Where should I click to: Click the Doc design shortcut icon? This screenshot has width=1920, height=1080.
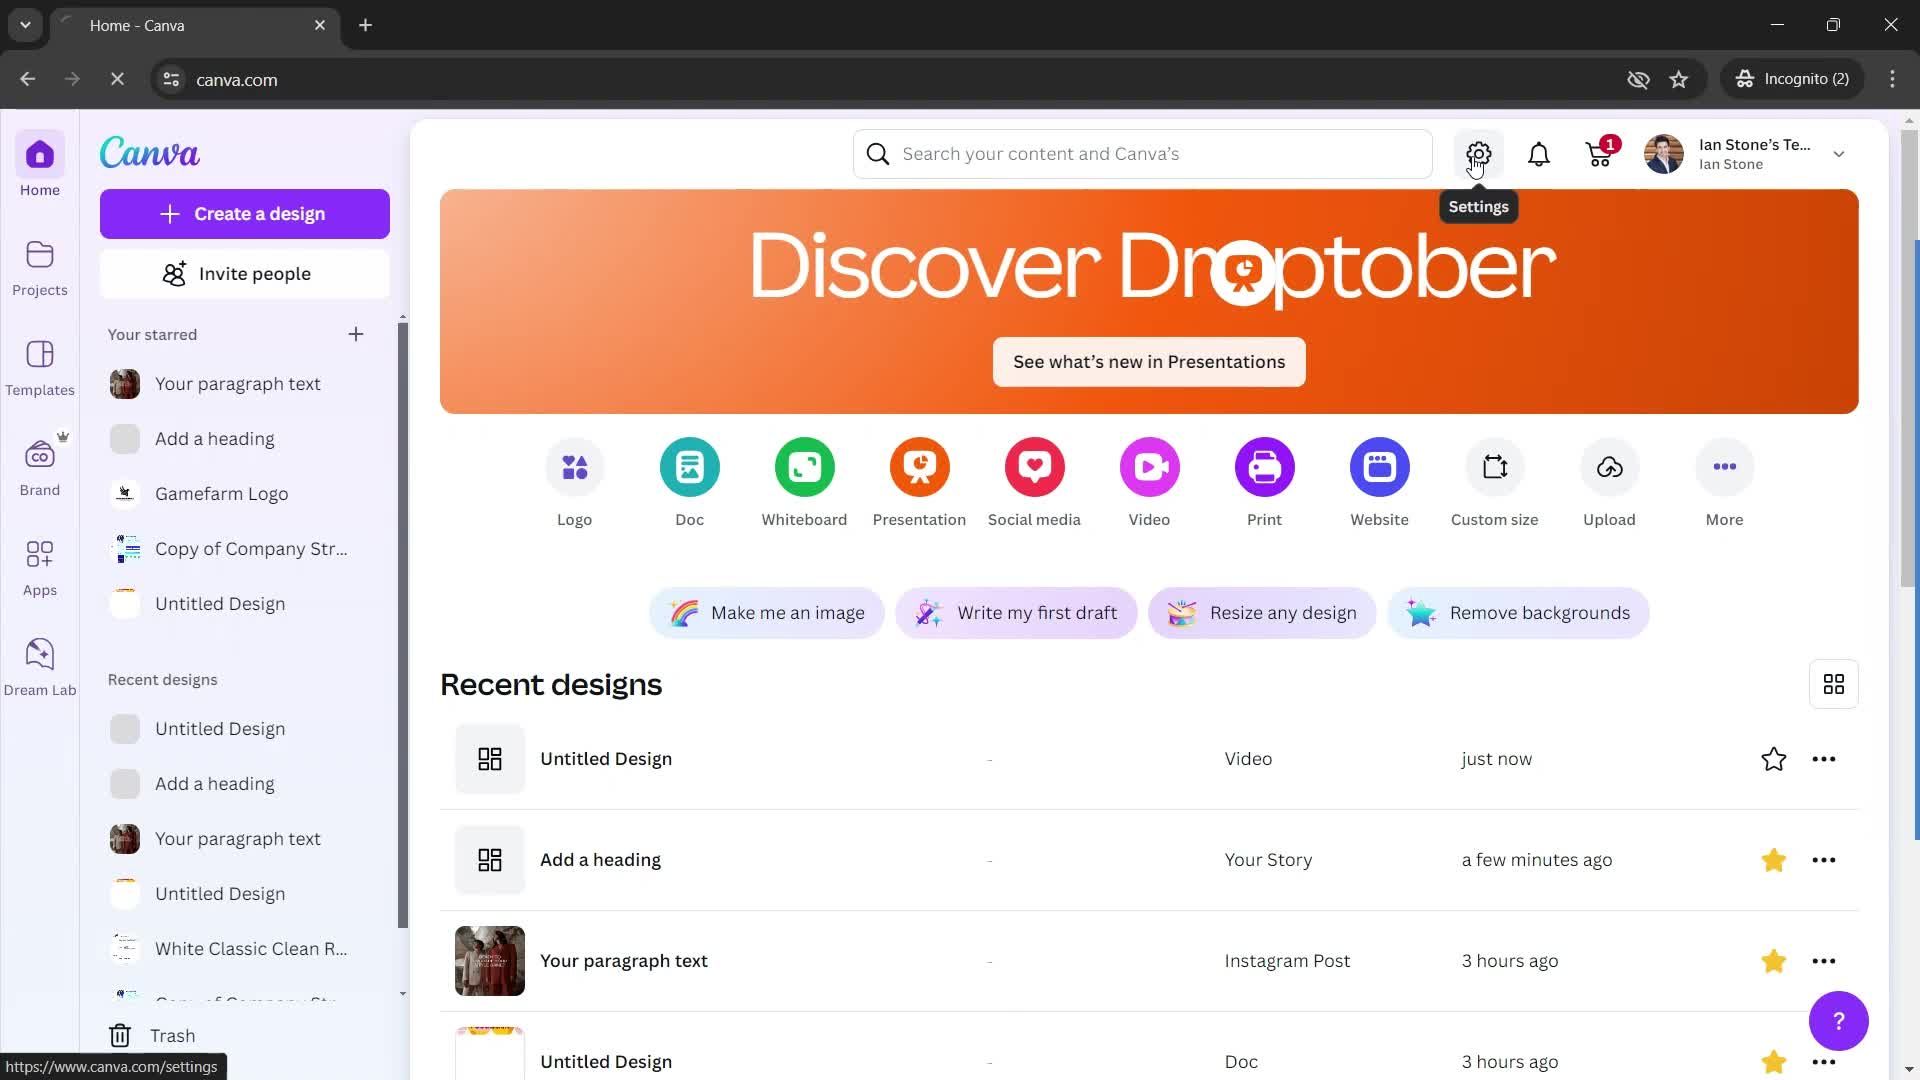pyautogui.click(x=690, y=467)
